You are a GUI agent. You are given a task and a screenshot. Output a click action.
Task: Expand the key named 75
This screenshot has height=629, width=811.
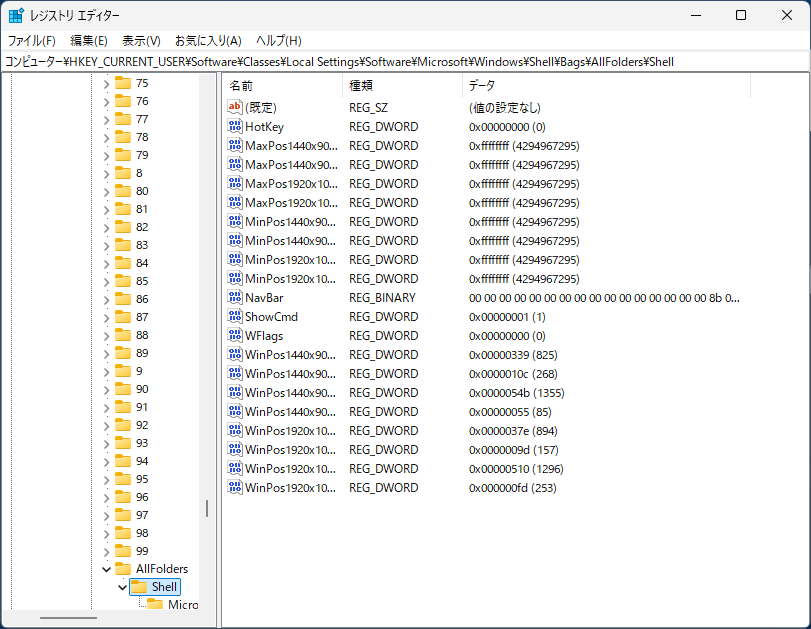coord(107,83)
